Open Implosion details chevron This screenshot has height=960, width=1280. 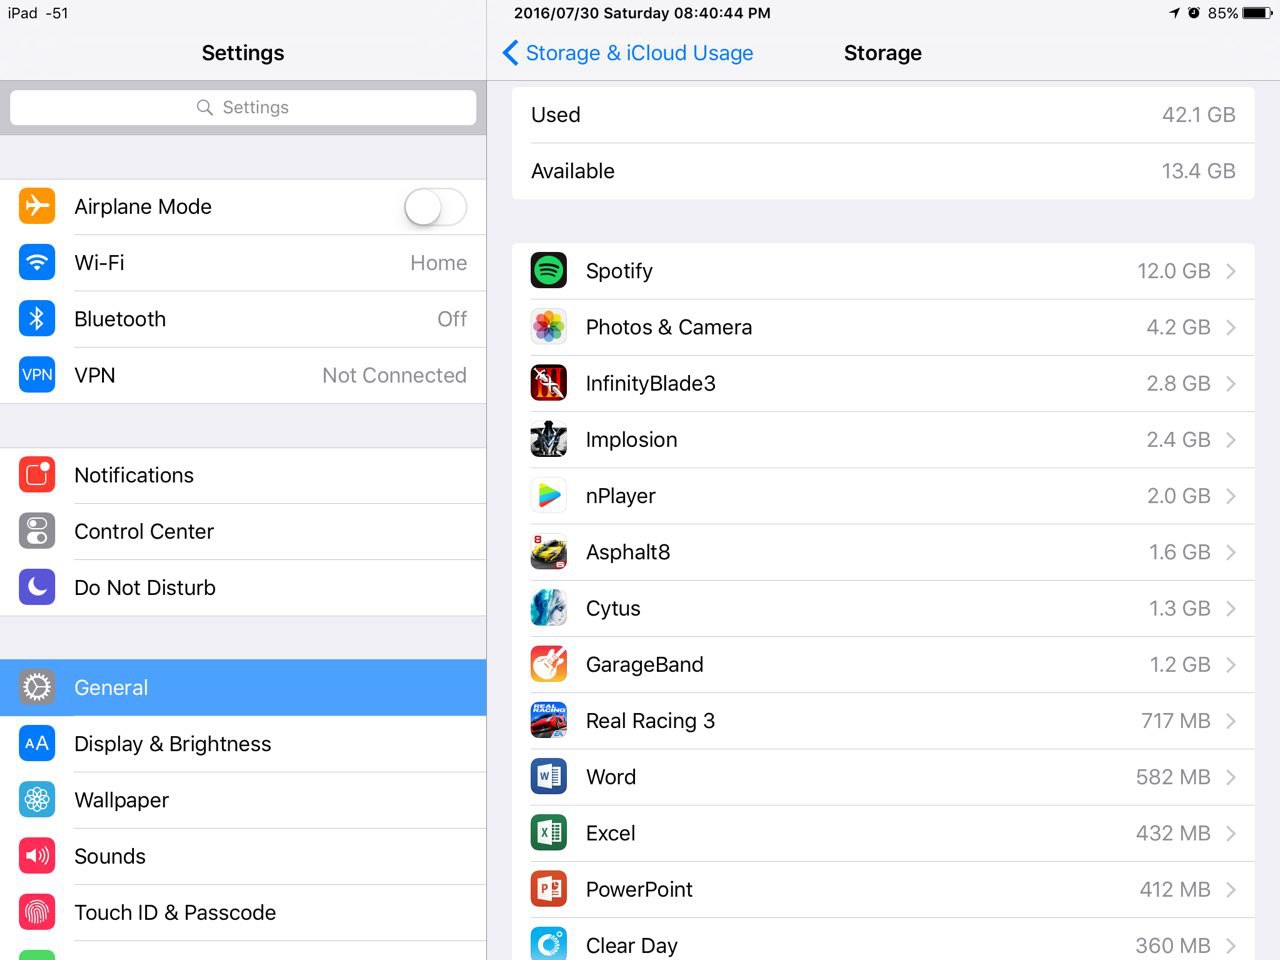click(x=1231, y=439)
